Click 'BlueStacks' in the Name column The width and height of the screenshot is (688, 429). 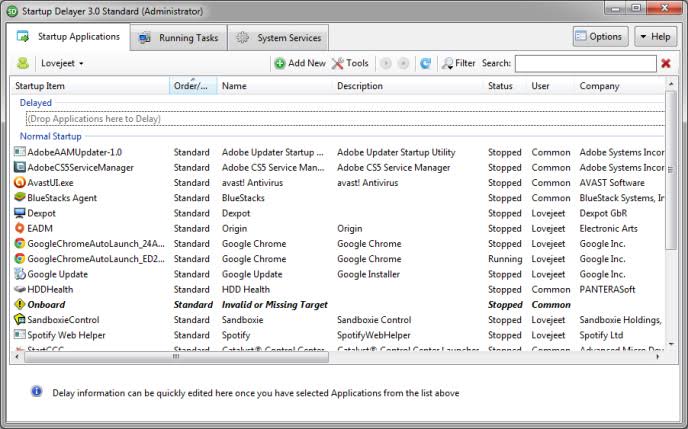[x=243, y=198]
